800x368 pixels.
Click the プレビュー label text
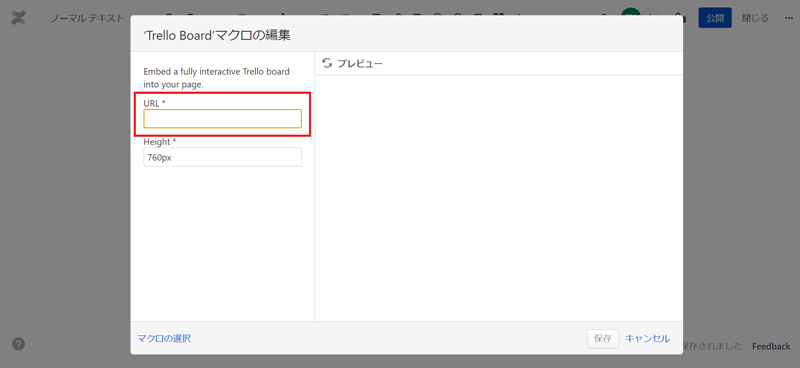(360, 64)
